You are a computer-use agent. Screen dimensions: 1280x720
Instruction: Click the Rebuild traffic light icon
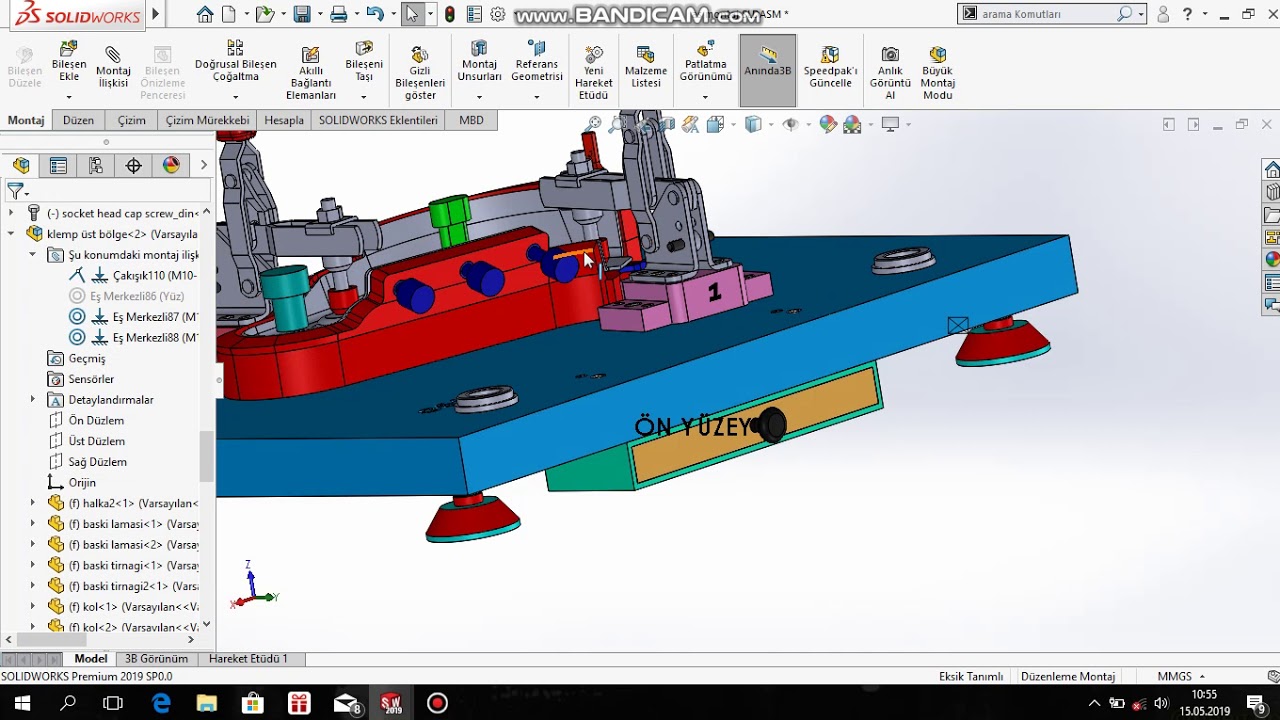pyautogui.click(x=450, y=14)
